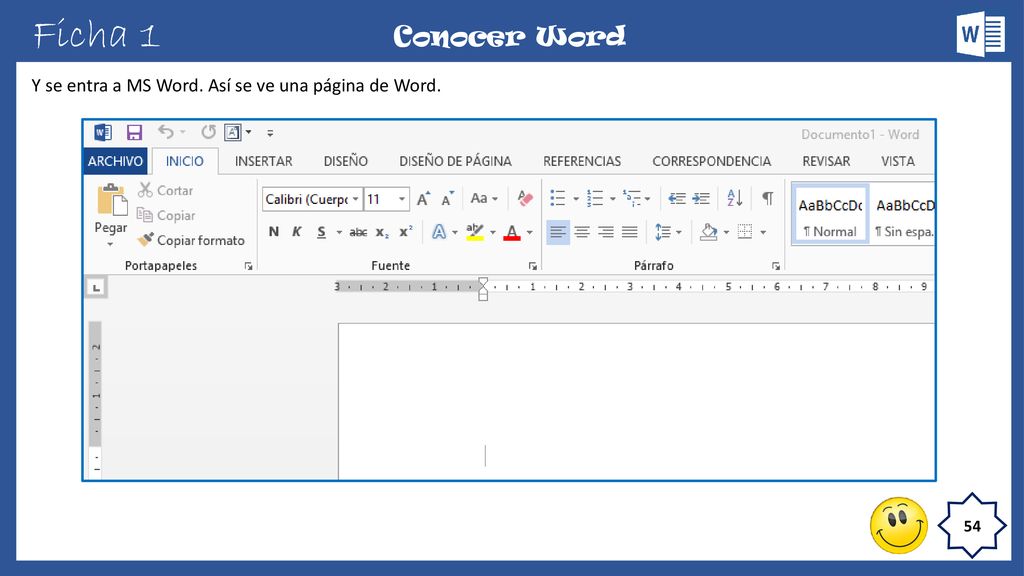Select Align right paragraph alignment
1024x576 pixels.
[606, 232]
